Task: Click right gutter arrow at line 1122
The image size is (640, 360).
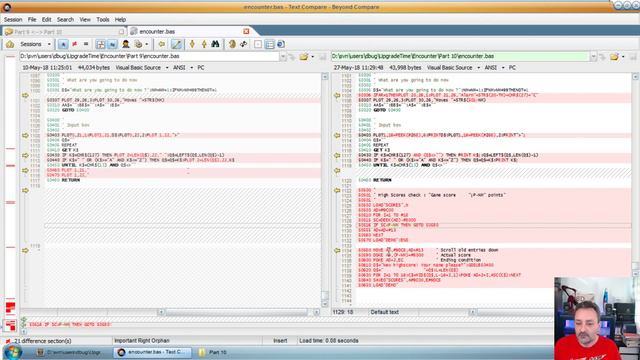Action: (337, 190)
